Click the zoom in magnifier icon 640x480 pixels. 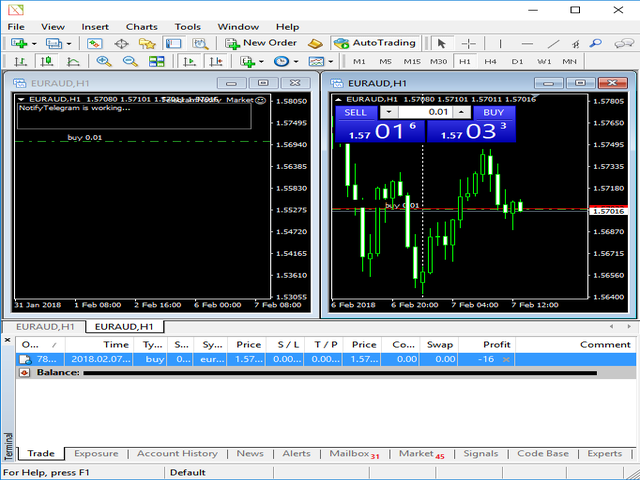point(104,62)
